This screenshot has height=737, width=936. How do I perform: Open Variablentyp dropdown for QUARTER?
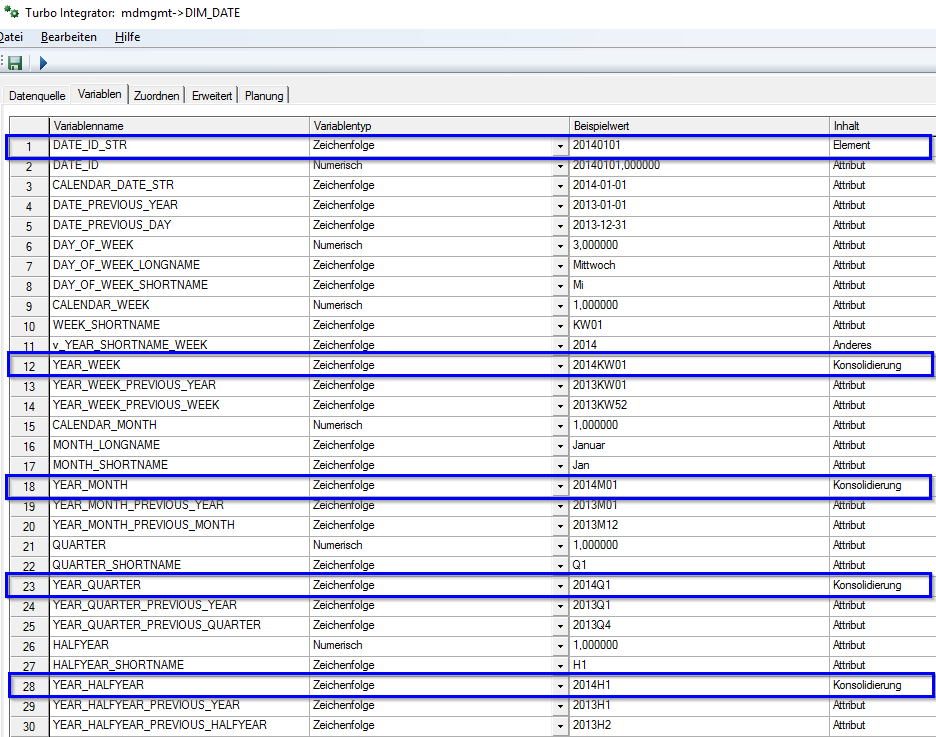tap(560, 545)
